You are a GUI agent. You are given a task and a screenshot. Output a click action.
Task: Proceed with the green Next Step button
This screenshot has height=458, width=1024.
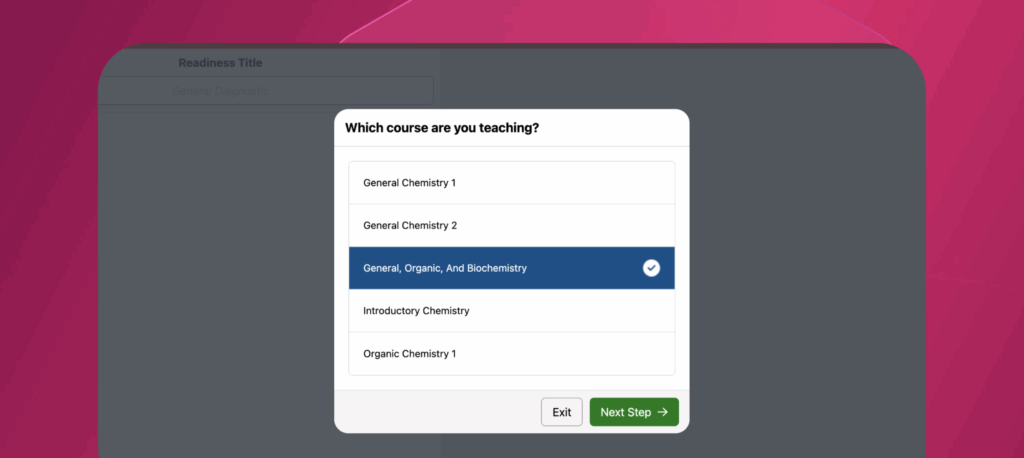point(634,412)
